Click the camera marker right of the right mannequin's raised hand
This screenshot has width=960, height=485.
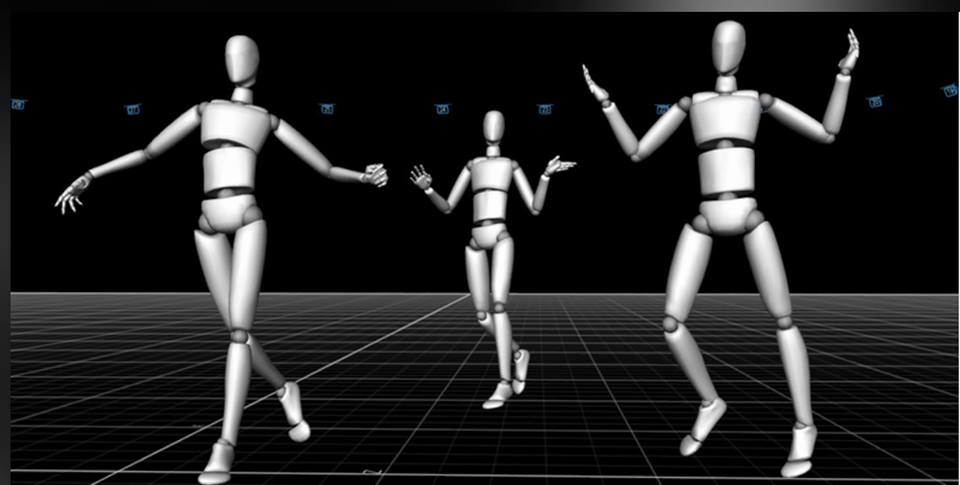click(x=875, y=101)
